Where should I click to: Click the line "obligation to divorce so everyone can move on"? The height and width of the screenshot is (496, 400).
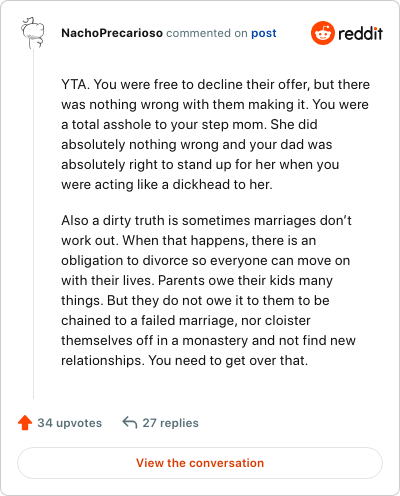click(x=206, y=260)
